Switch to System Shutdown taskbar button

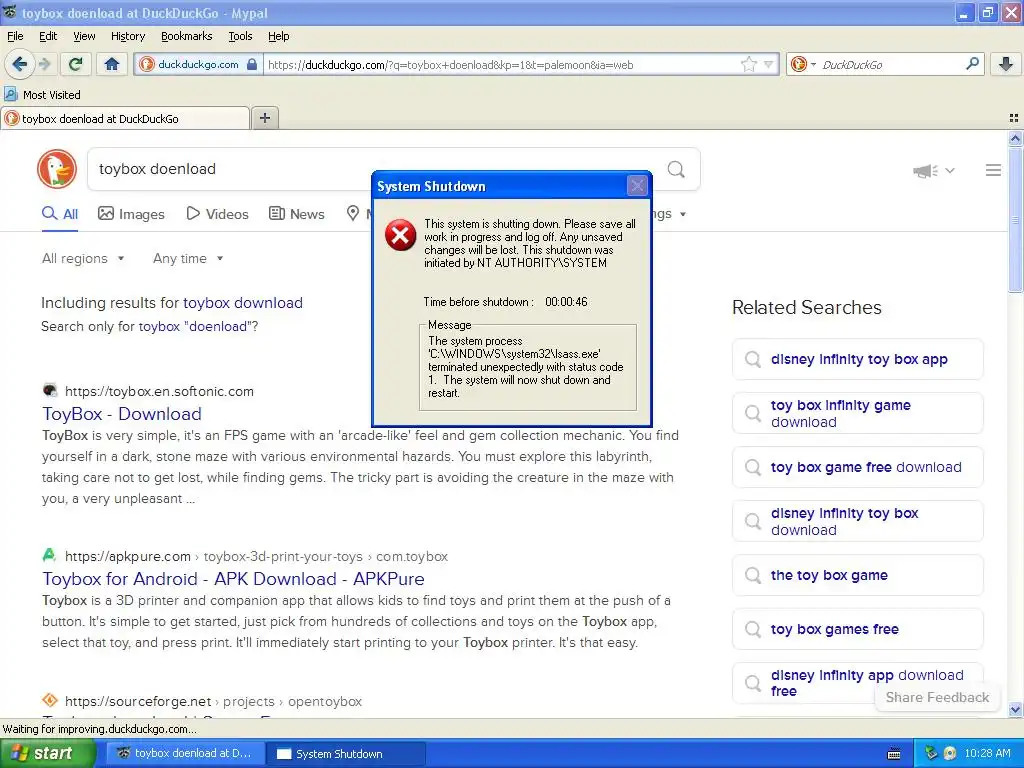point(348,754)
